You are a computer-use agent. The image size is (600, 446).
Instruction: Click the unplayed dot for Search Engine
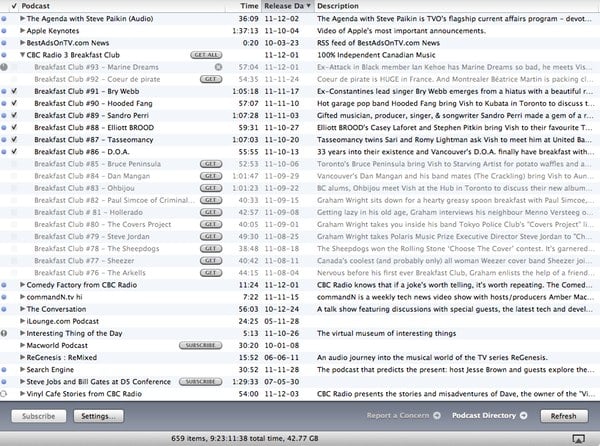(4, 370)
